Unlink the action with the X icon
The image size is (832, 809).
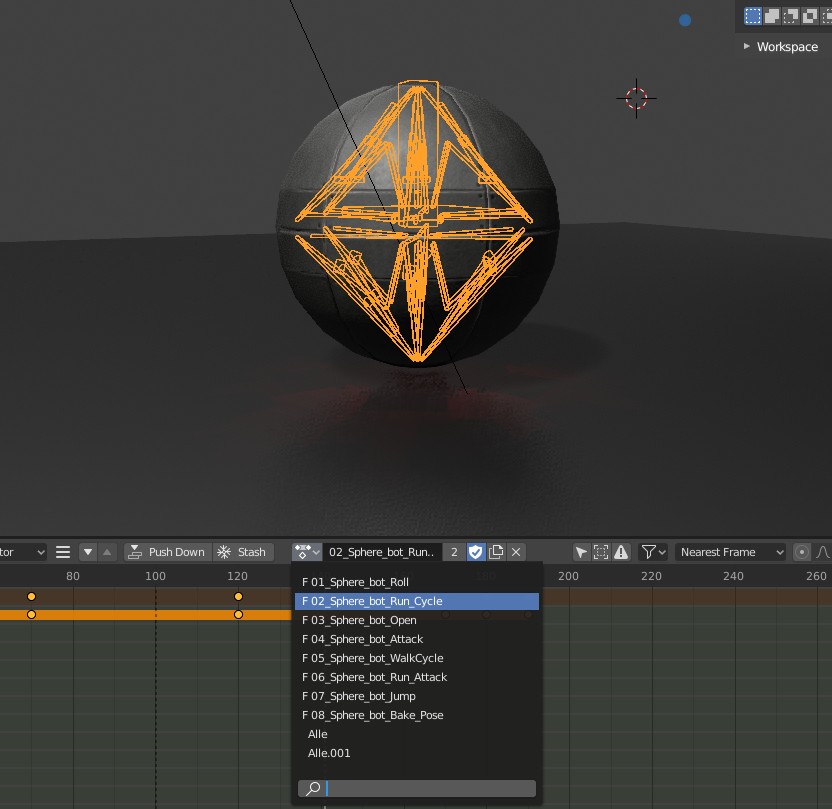pyautogui.click(x=516, y=552)
